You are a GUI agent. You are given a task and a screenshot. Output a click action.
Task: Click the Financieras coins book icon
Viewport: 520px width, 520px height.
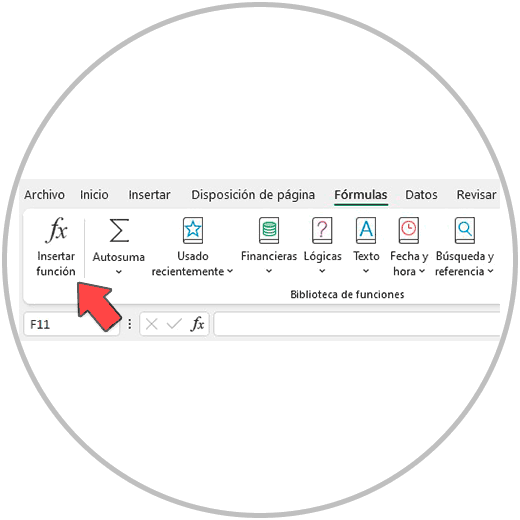coord(269,230)
